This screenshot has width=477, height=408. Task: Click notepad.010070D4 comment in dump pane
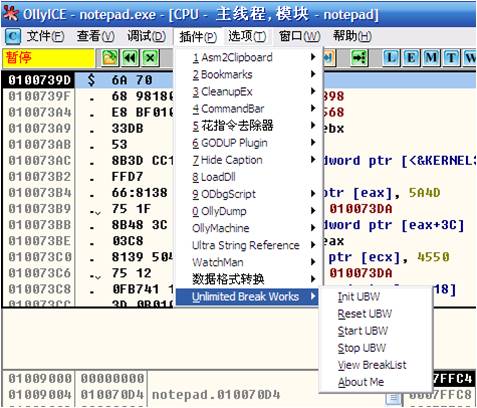point(216,395)
